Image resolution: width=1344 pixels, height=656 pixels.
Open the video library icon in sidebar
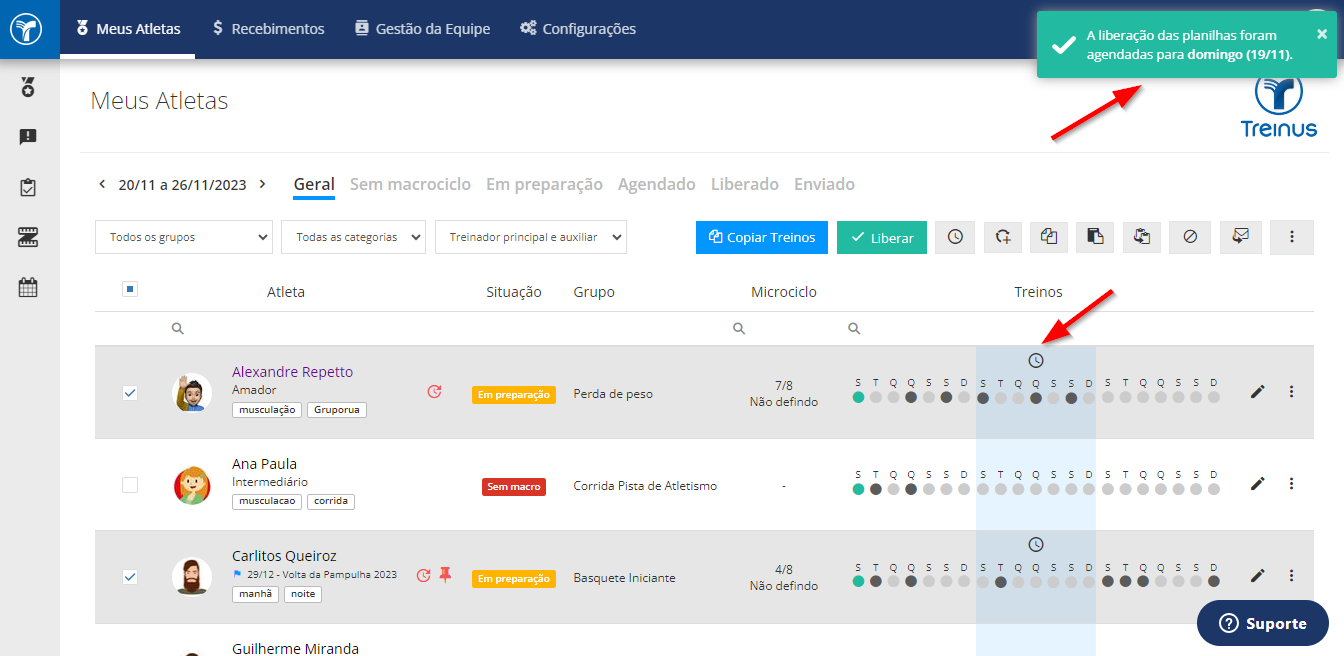tap(28, 238)
